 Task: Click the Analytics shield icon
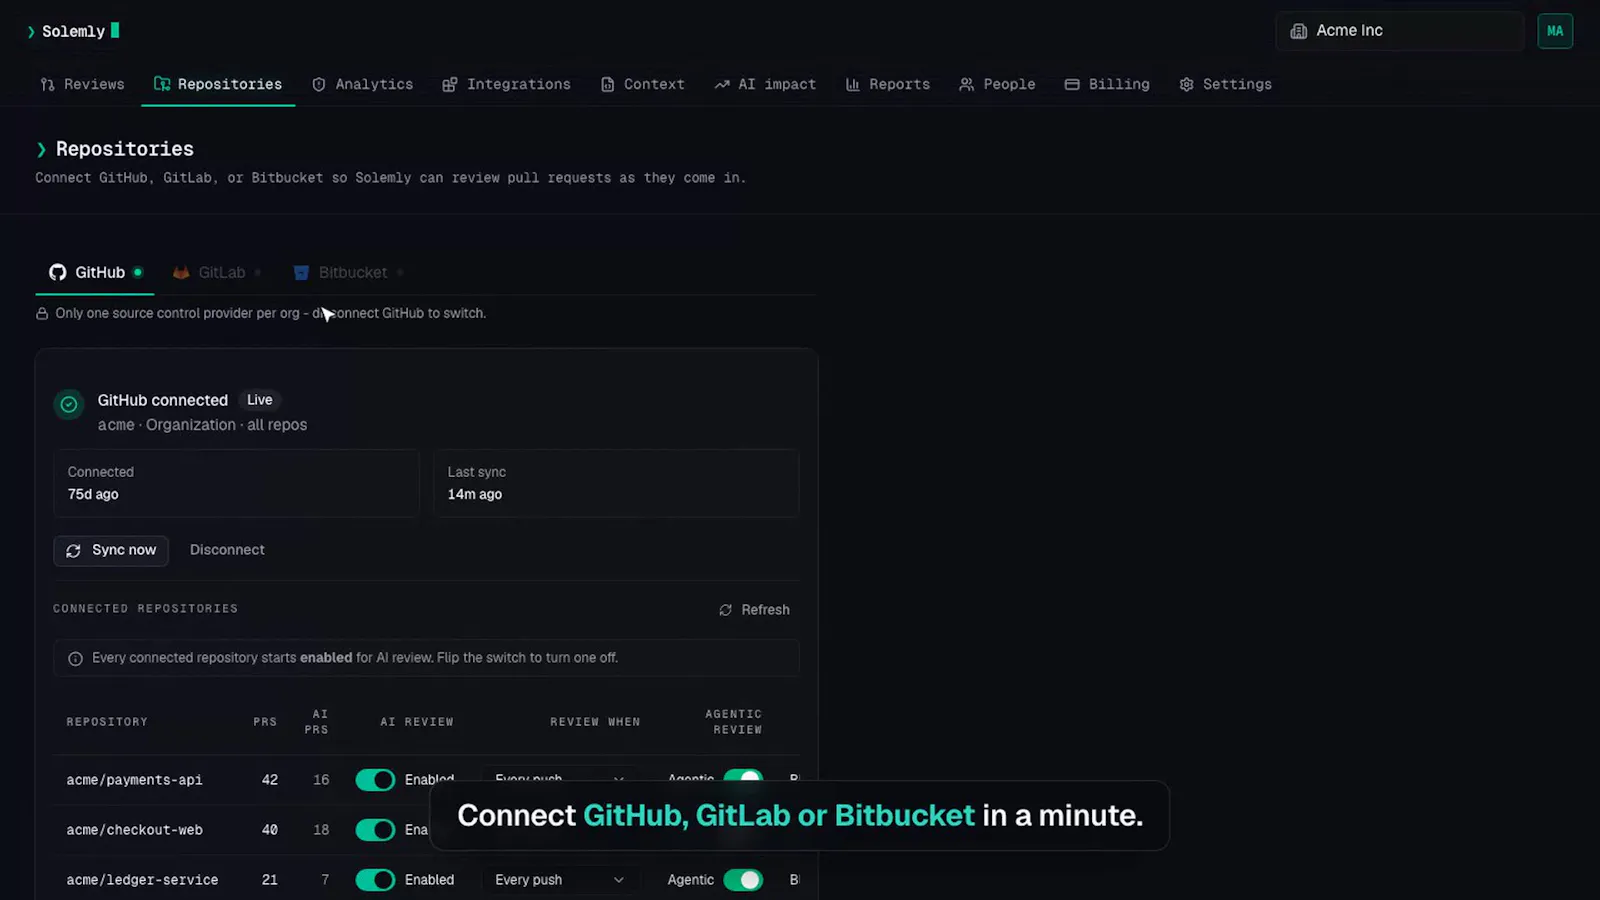(x=319, y=85)
